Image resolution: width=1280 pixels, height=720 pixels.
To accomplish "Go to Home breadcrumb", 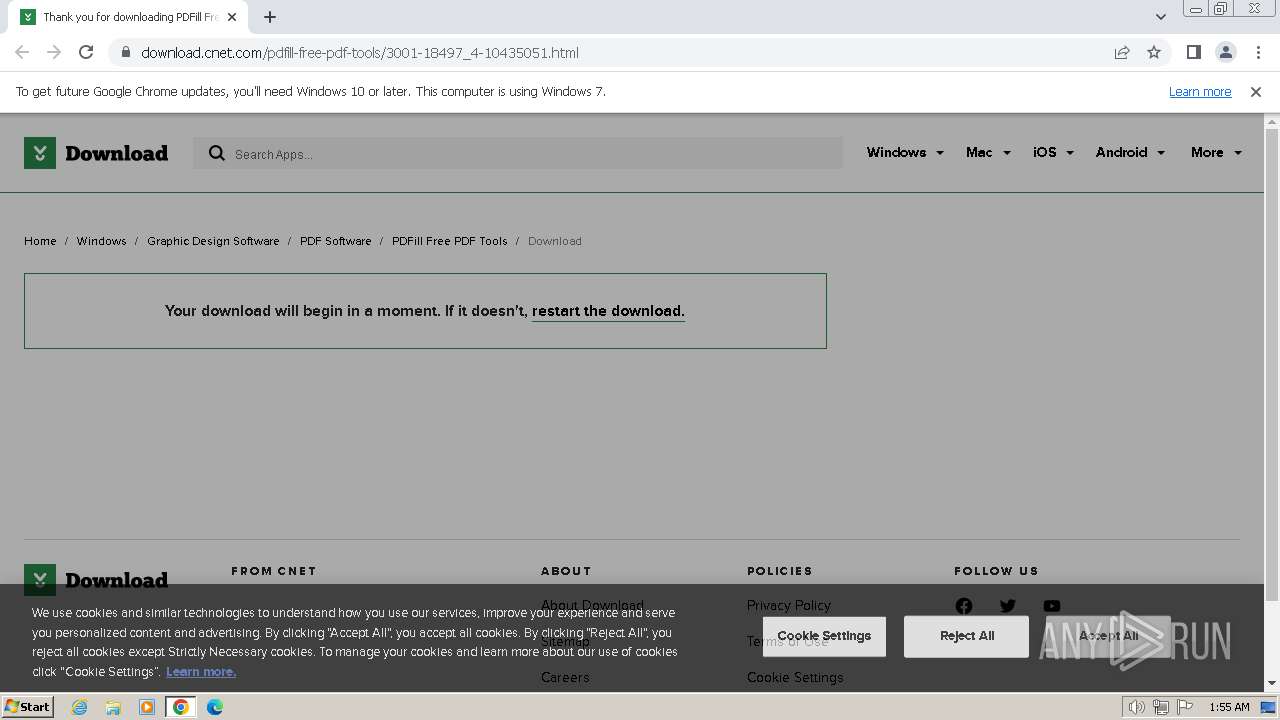I will (40, 241).
